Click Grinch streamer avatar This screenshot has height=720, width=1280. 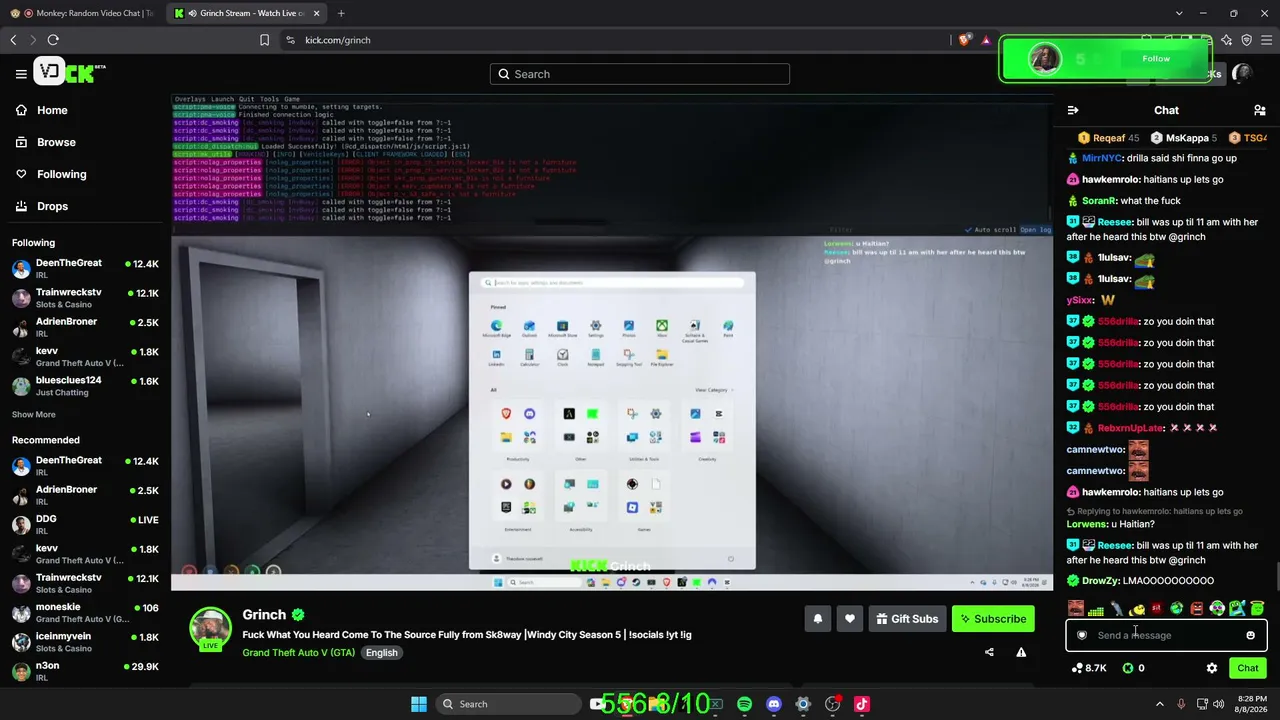[x=211, y=629]
